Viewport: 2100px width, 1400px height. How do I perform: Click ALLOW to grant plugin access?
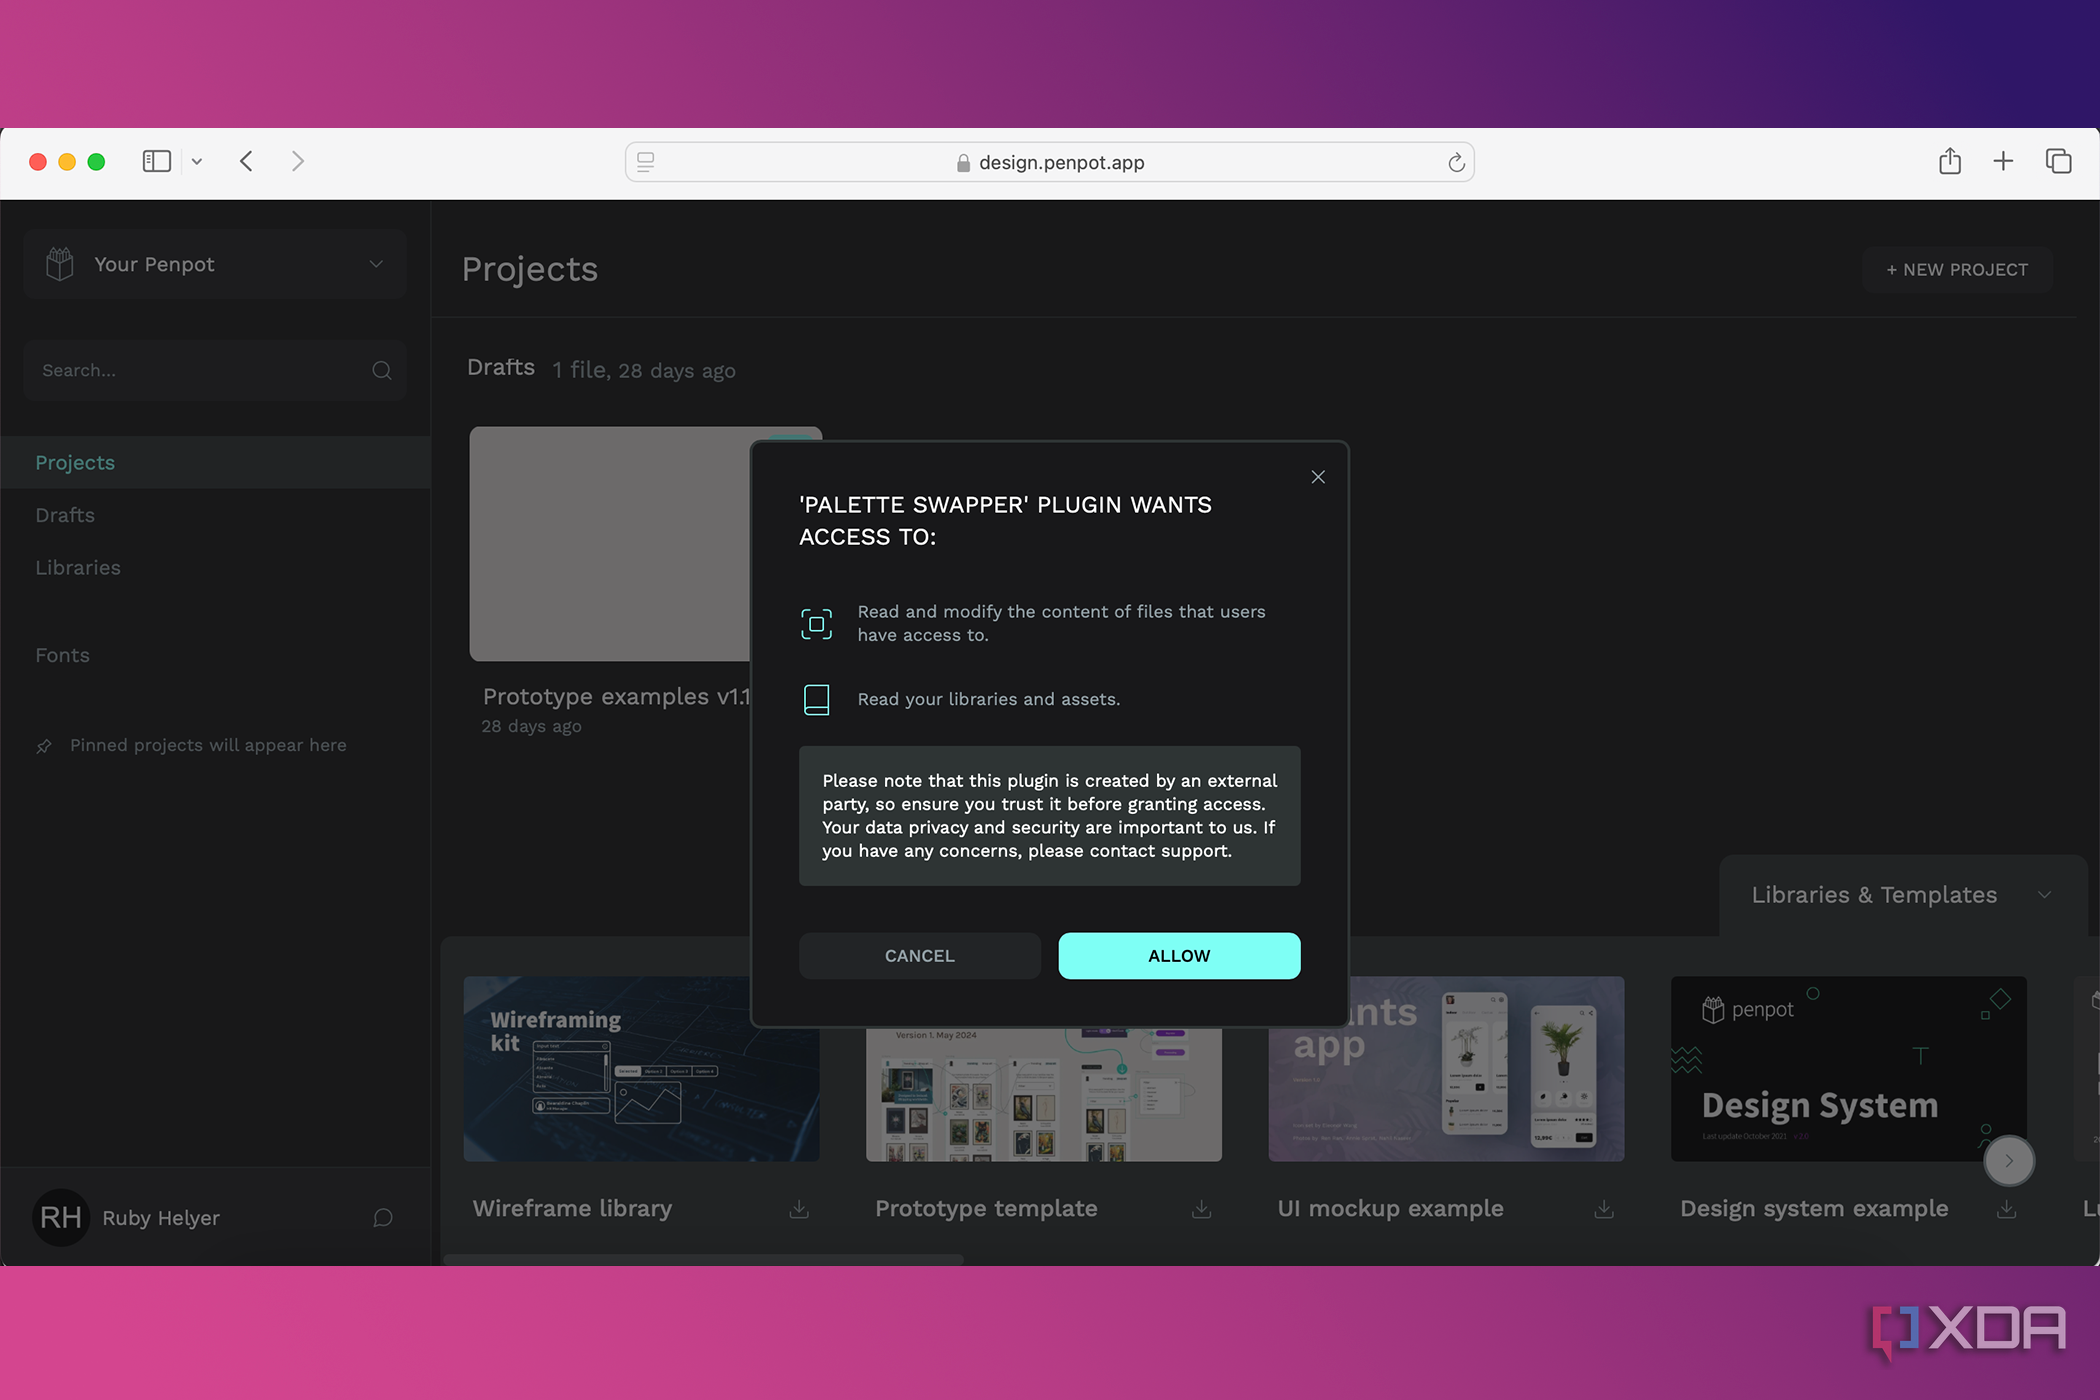point(1179,956)
